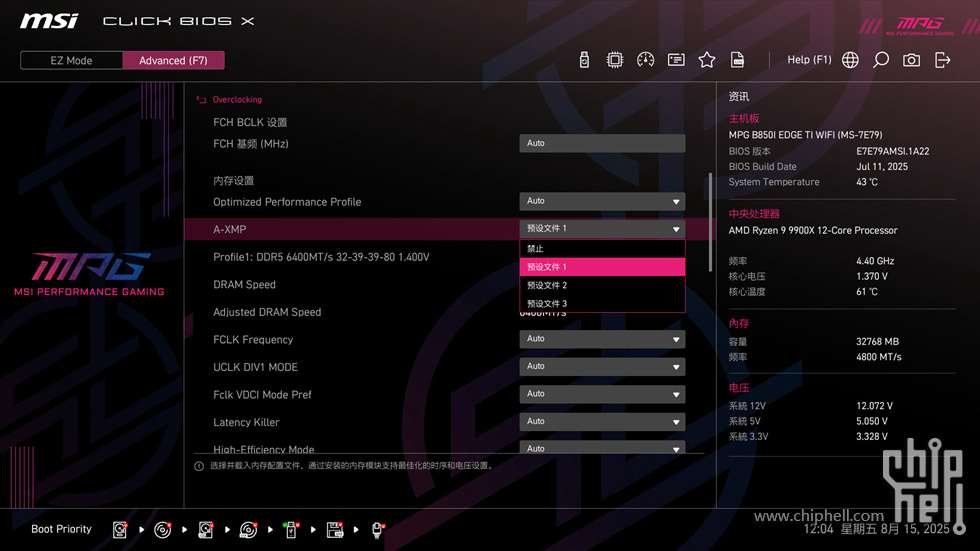
Task: Take a screenshot with the camera icon
Action: tap(911, 60)
